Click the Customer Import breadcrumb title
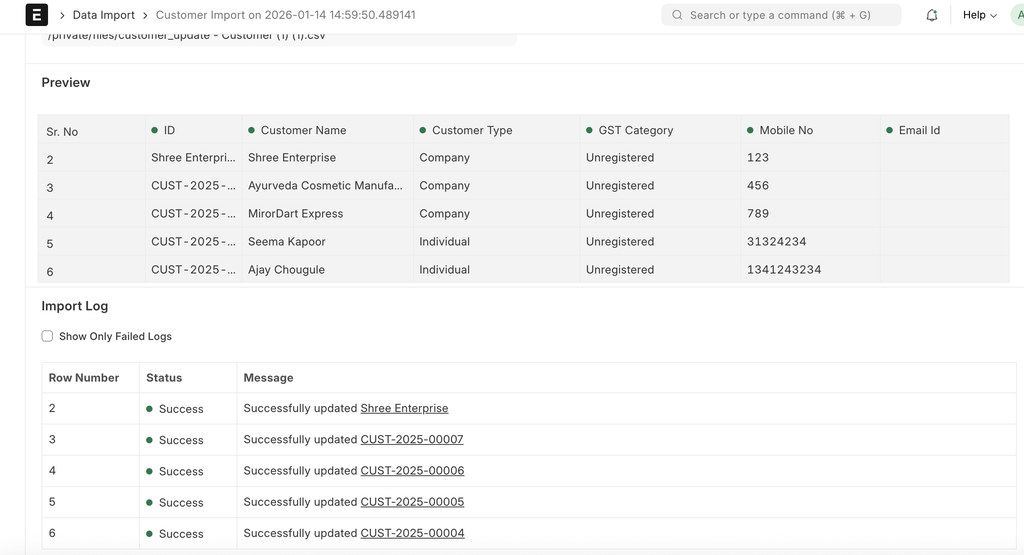This screenshot has width=1024, height=555. (x=285, y=15)
